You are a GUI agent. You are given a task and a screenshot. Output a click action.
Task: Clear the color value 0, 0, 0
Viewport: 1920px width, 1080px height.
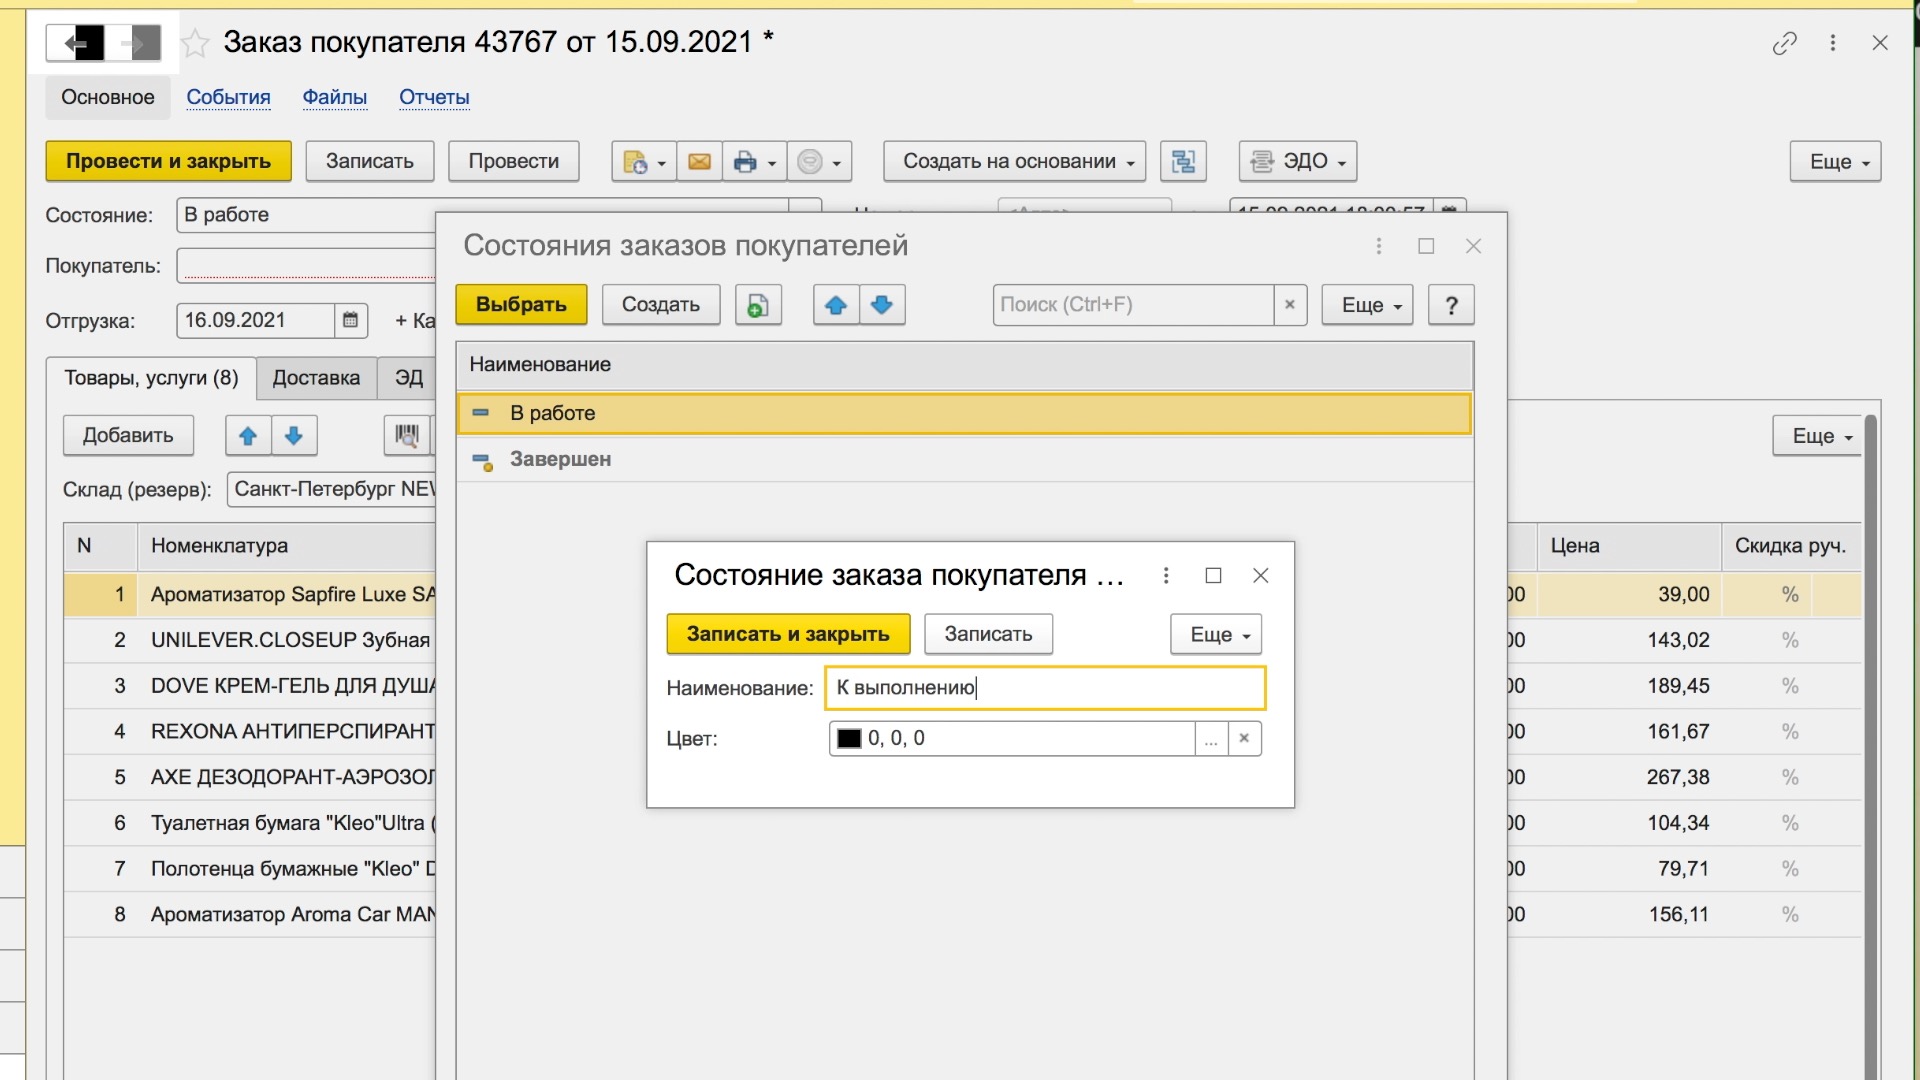click(1244, 738)
